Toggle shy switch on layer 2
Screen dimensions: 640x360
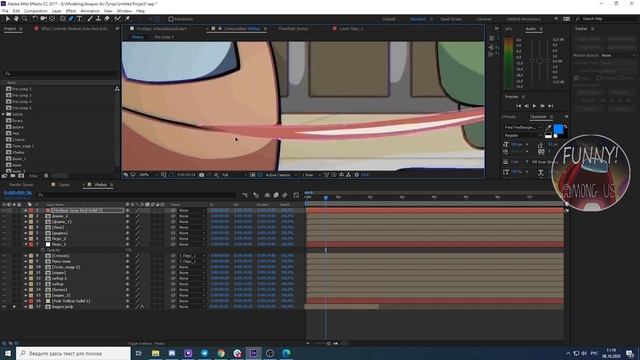click(x=127, y=216)
